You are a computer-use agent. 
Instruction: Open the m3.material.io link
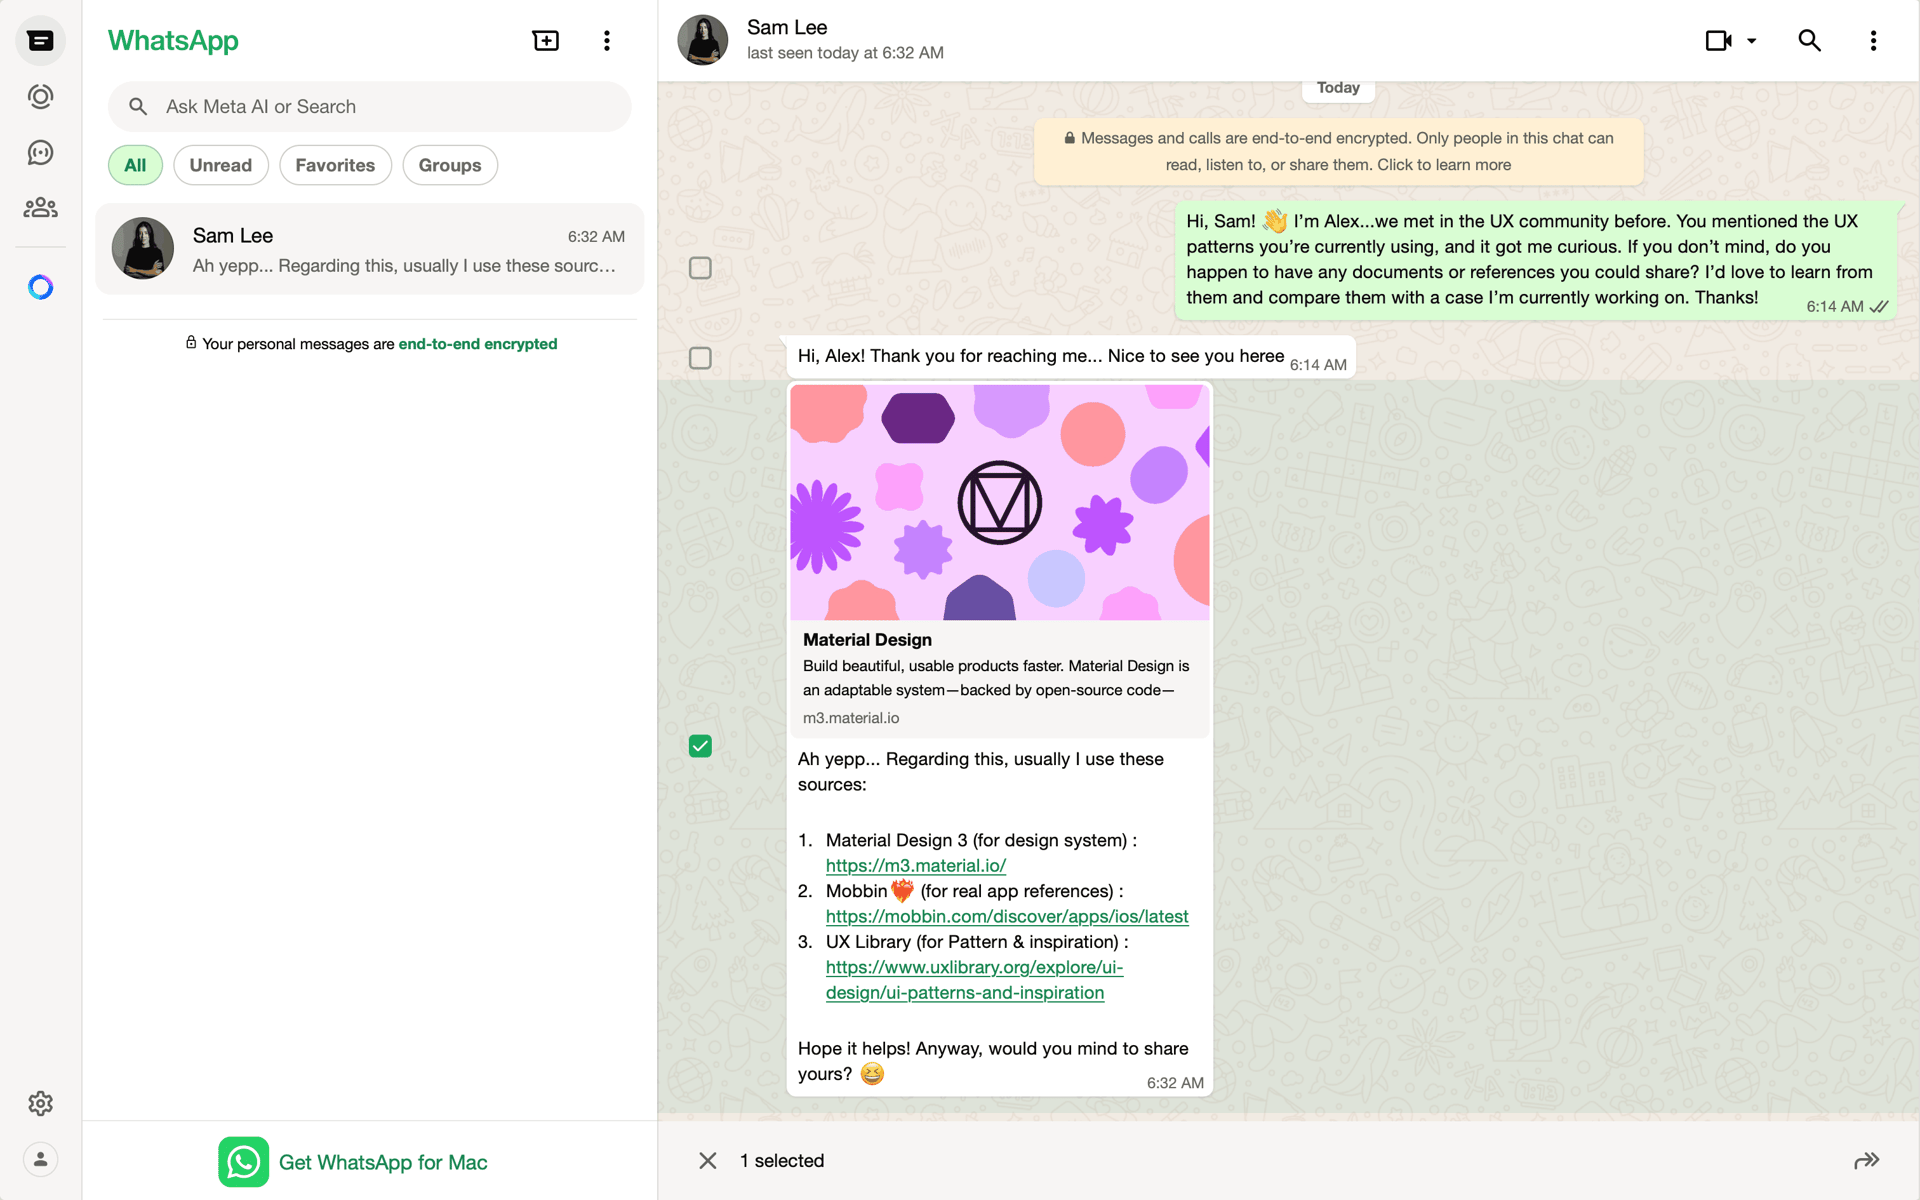click(x=915, y=866)
